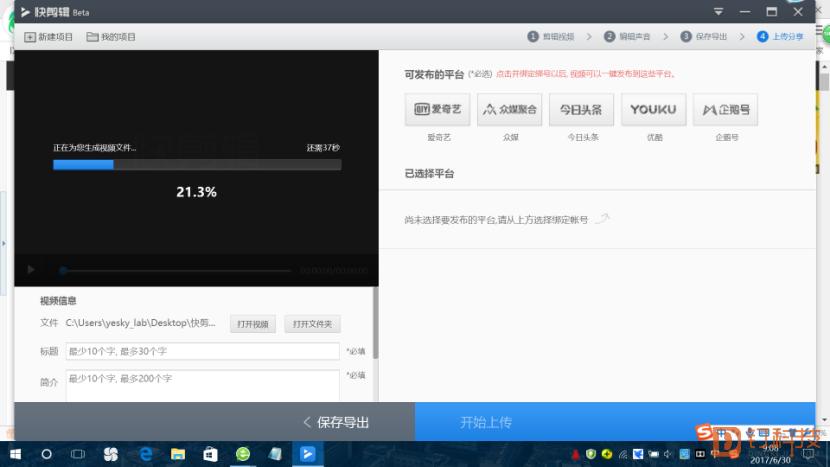The image size is (830, 467).
Task: Select the 爱奇艺 platform button
Action: 437,110
